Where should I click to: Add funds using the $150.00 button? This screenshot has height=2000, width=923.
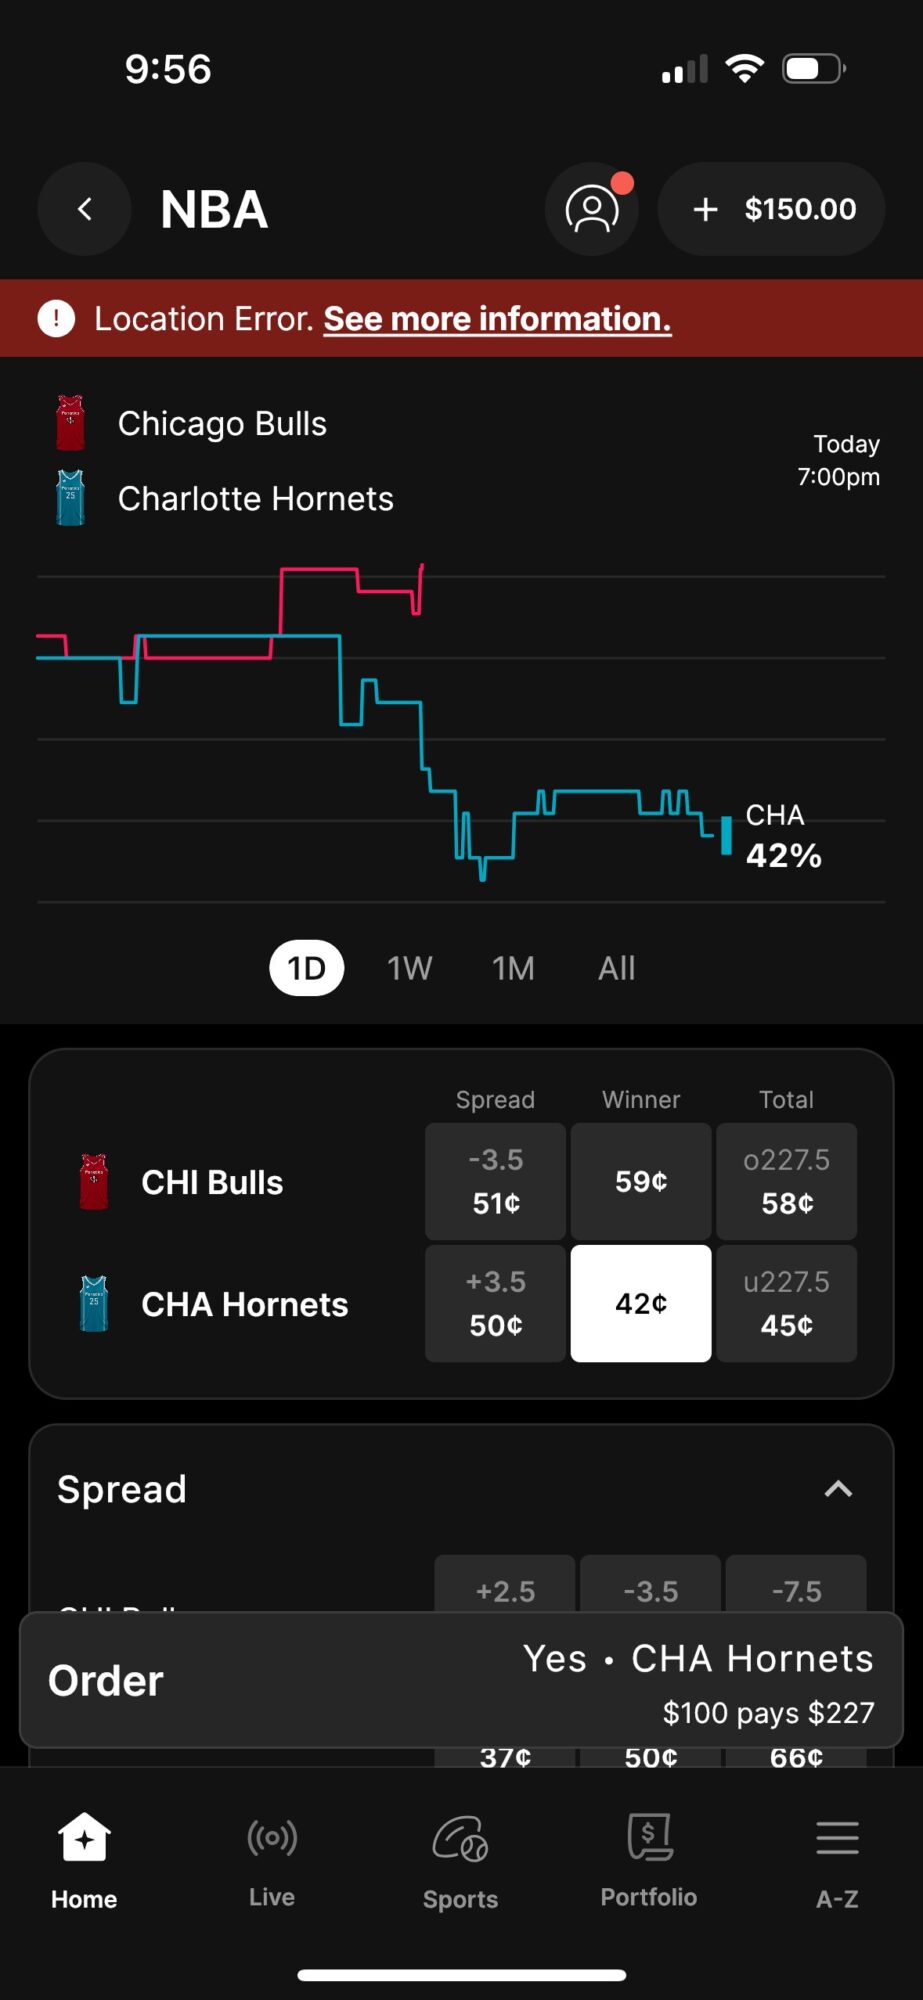[770, 209]
